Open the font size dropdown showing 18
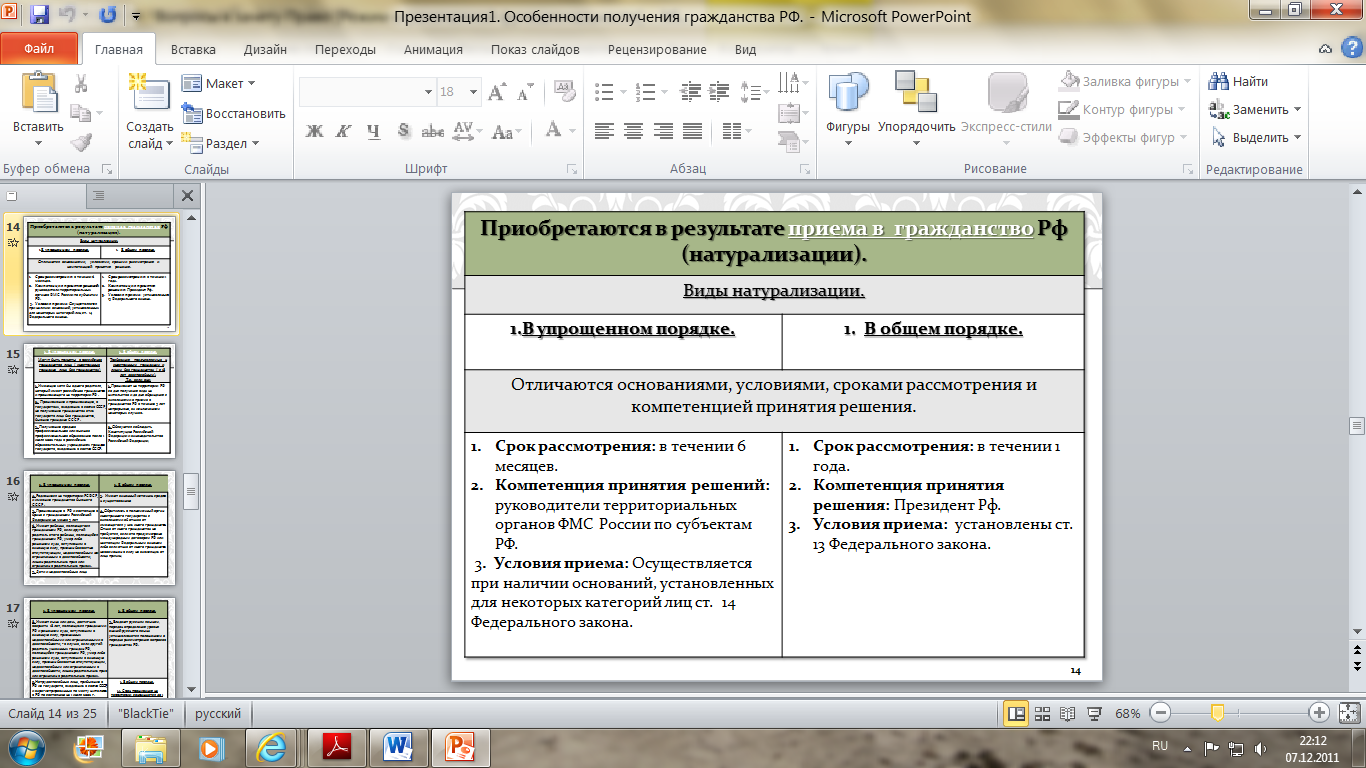This screenshot has width=1366, height=768. point(475,92)
